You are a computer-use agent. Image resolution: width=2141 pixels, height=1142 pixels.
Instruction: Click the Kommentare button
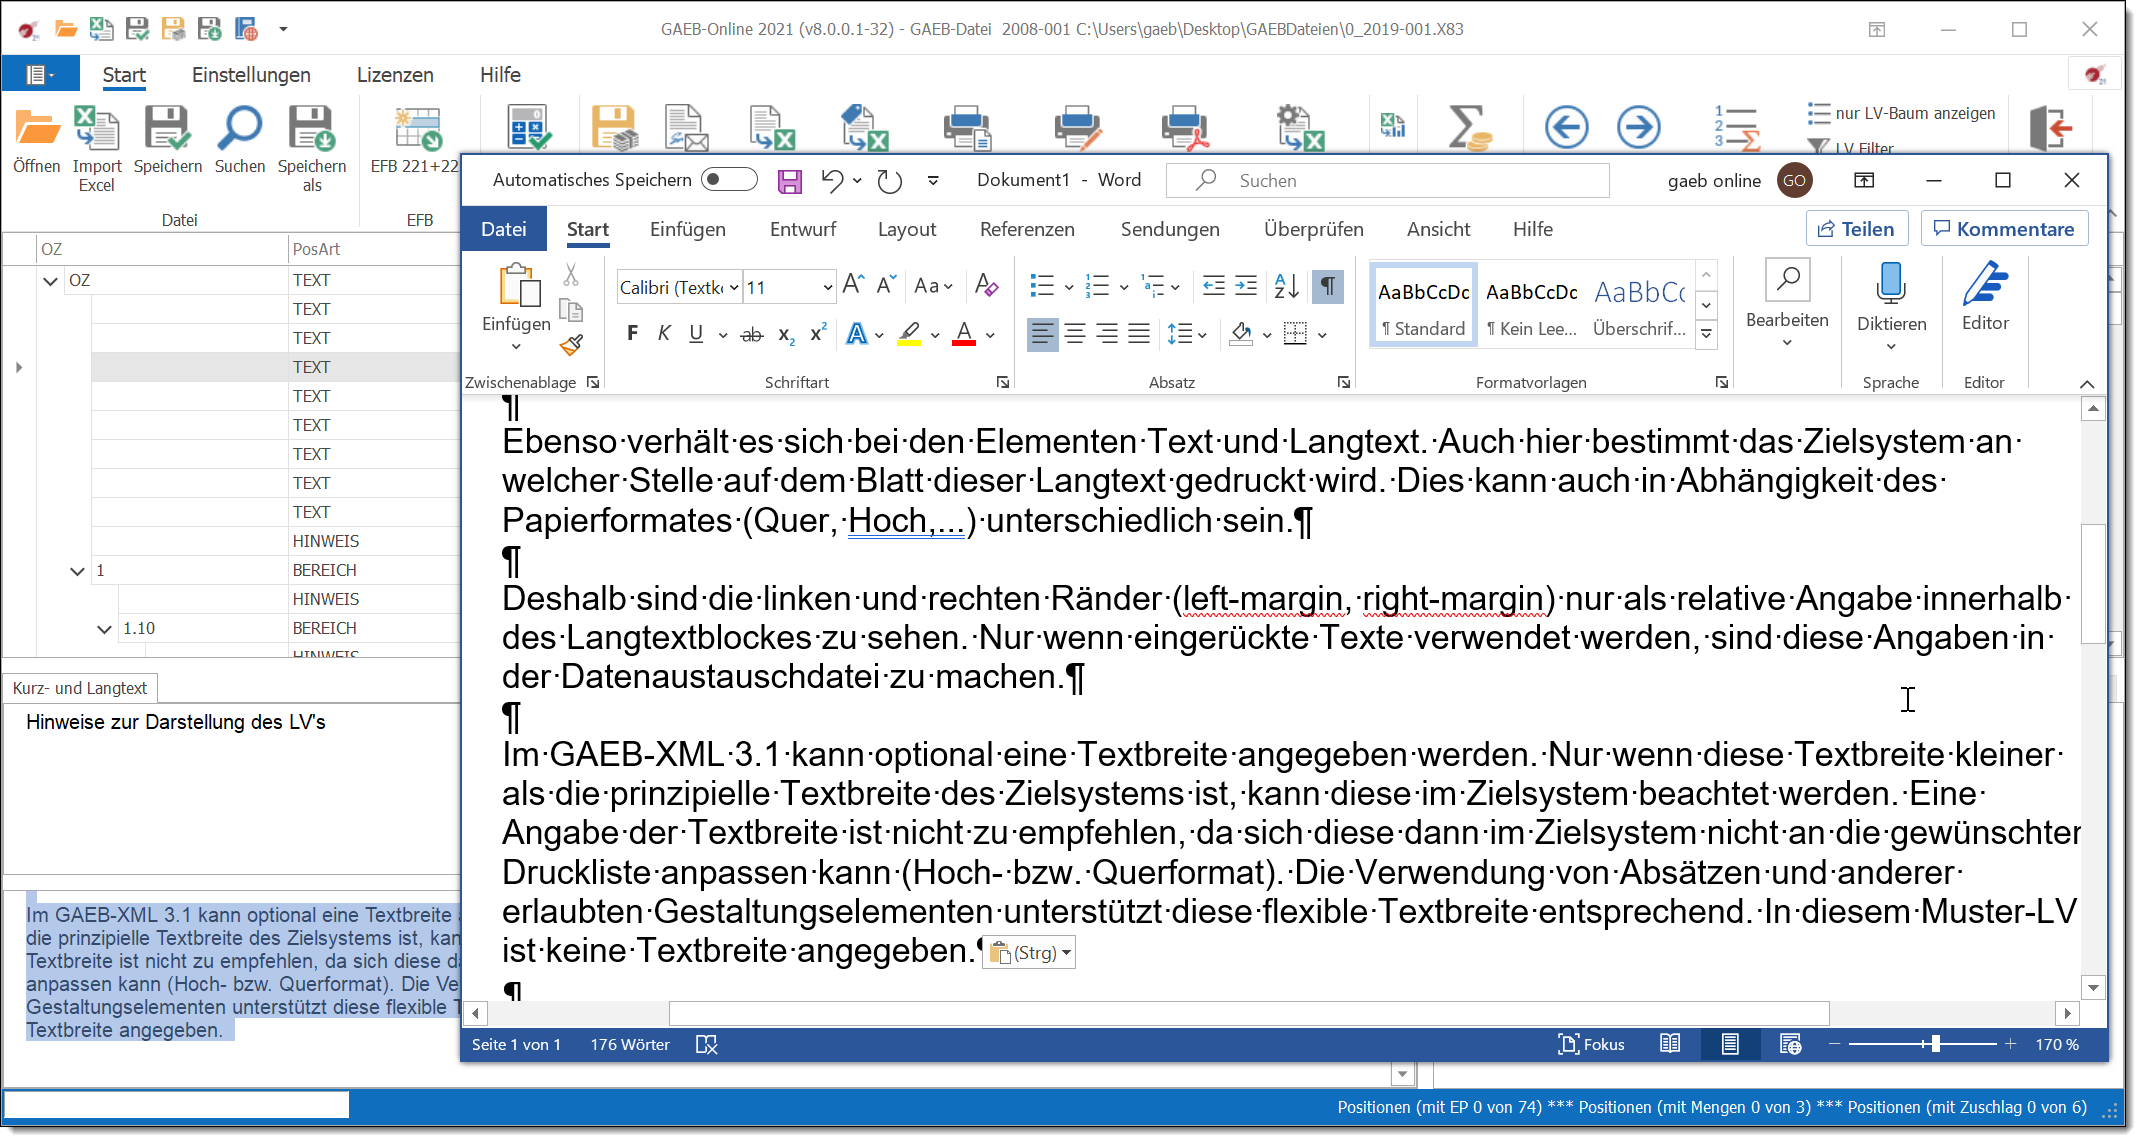click(x=2004, y=229)
